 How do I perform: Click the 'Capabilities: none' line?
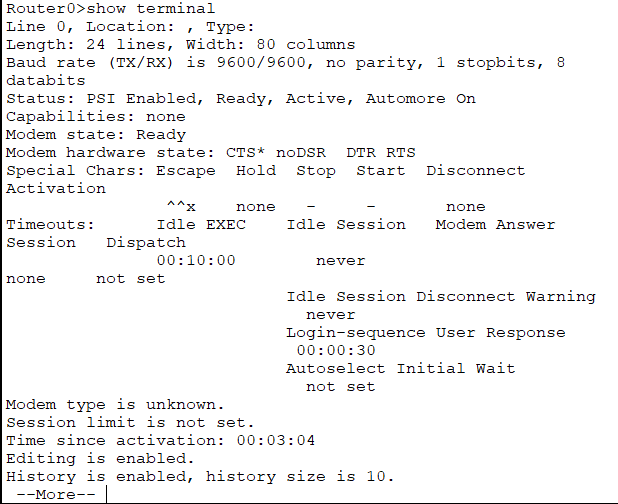tap(95, 117)
